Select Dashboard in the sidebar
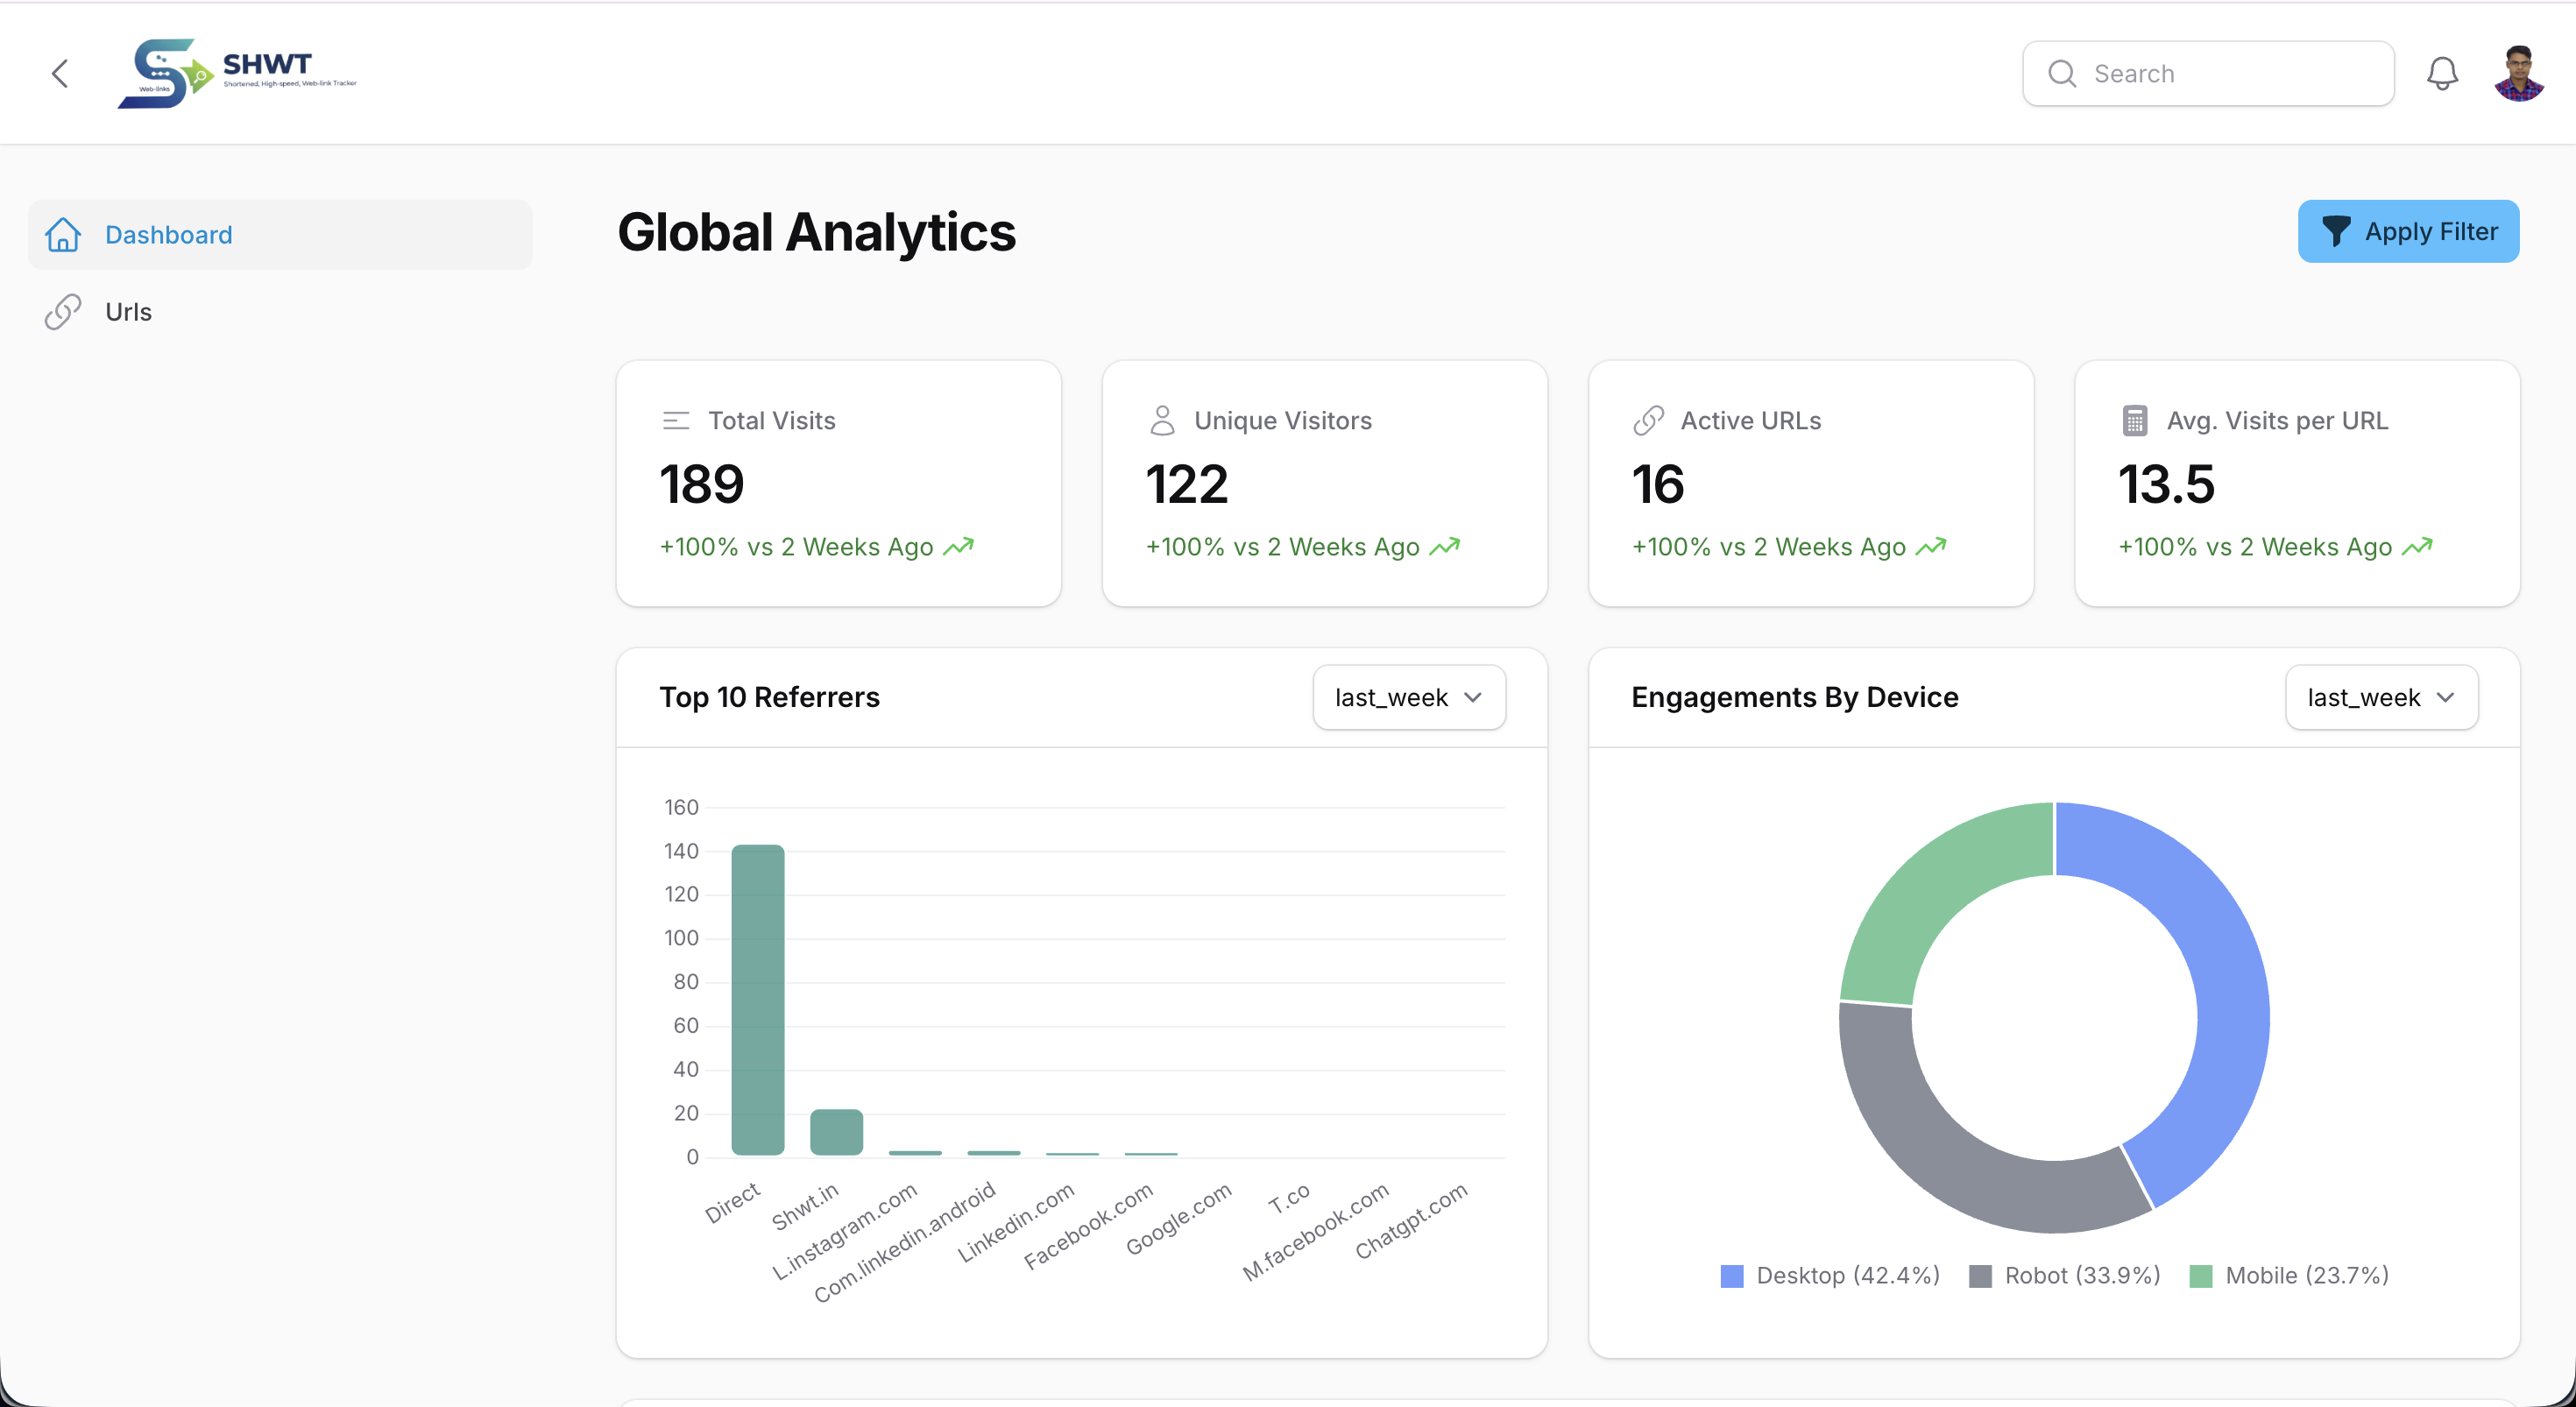The image size is (2576, 1407). (x=169, y=235)
